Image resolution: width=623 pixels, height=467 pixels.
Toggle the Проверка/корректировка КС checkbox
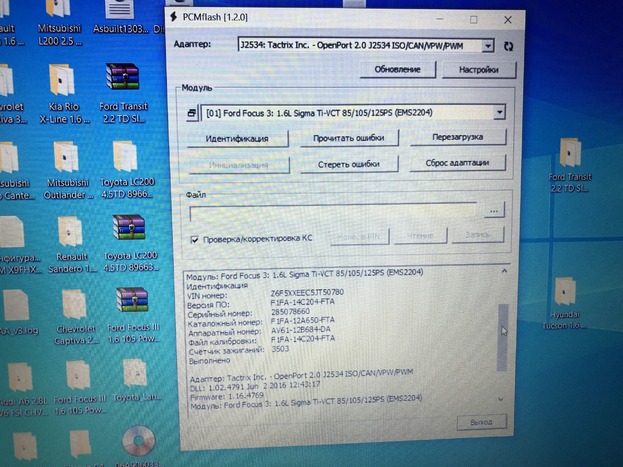click(x=195, y=239)
